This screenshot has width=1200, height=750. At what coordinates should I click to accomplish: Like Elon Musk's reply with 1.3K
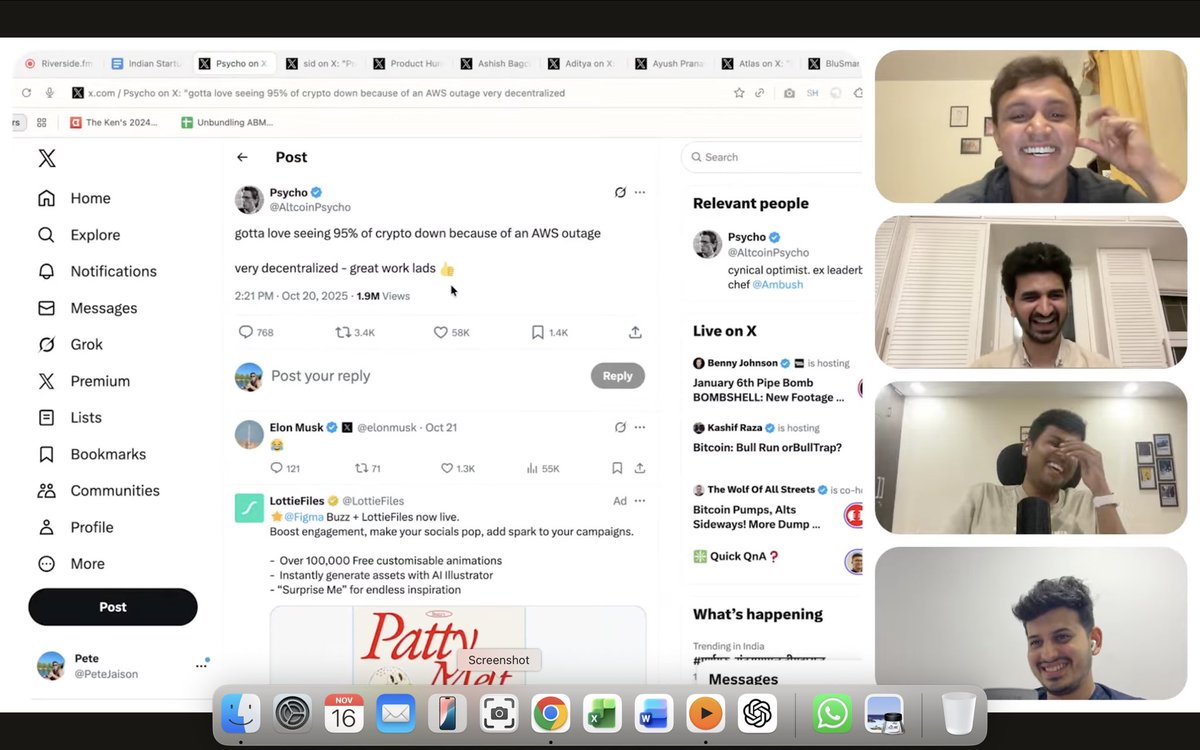458,468
